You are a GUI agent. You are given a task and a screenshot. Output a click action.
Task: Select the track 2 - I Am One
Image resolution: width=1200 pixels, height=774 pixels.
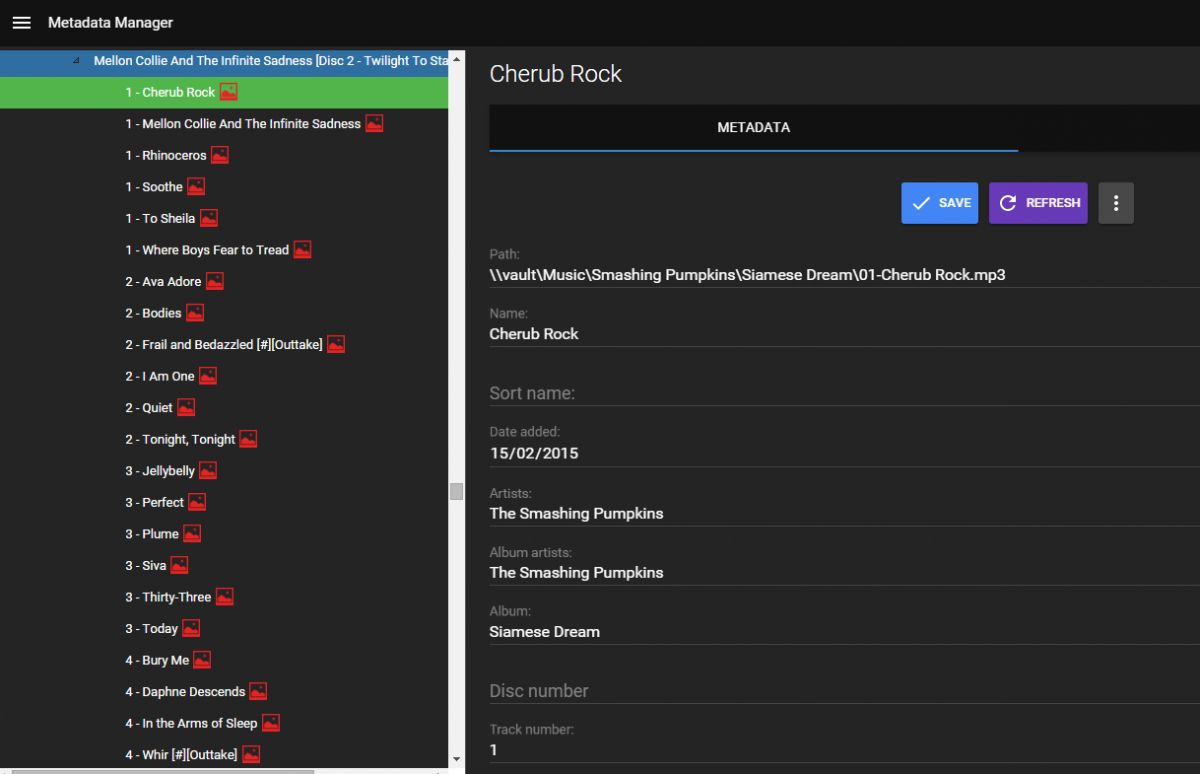[160, 376]
